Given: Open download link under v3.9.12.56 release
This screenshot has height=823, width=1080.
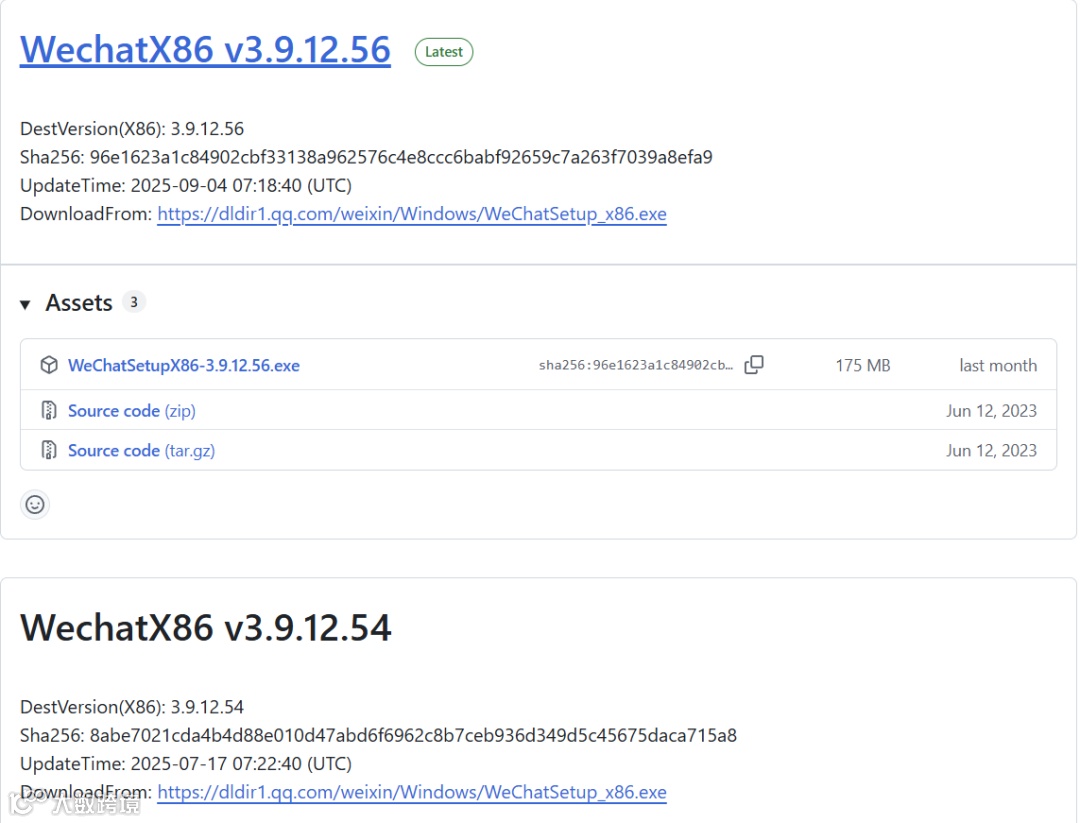Looking at the screenshot, I should 412,214.
